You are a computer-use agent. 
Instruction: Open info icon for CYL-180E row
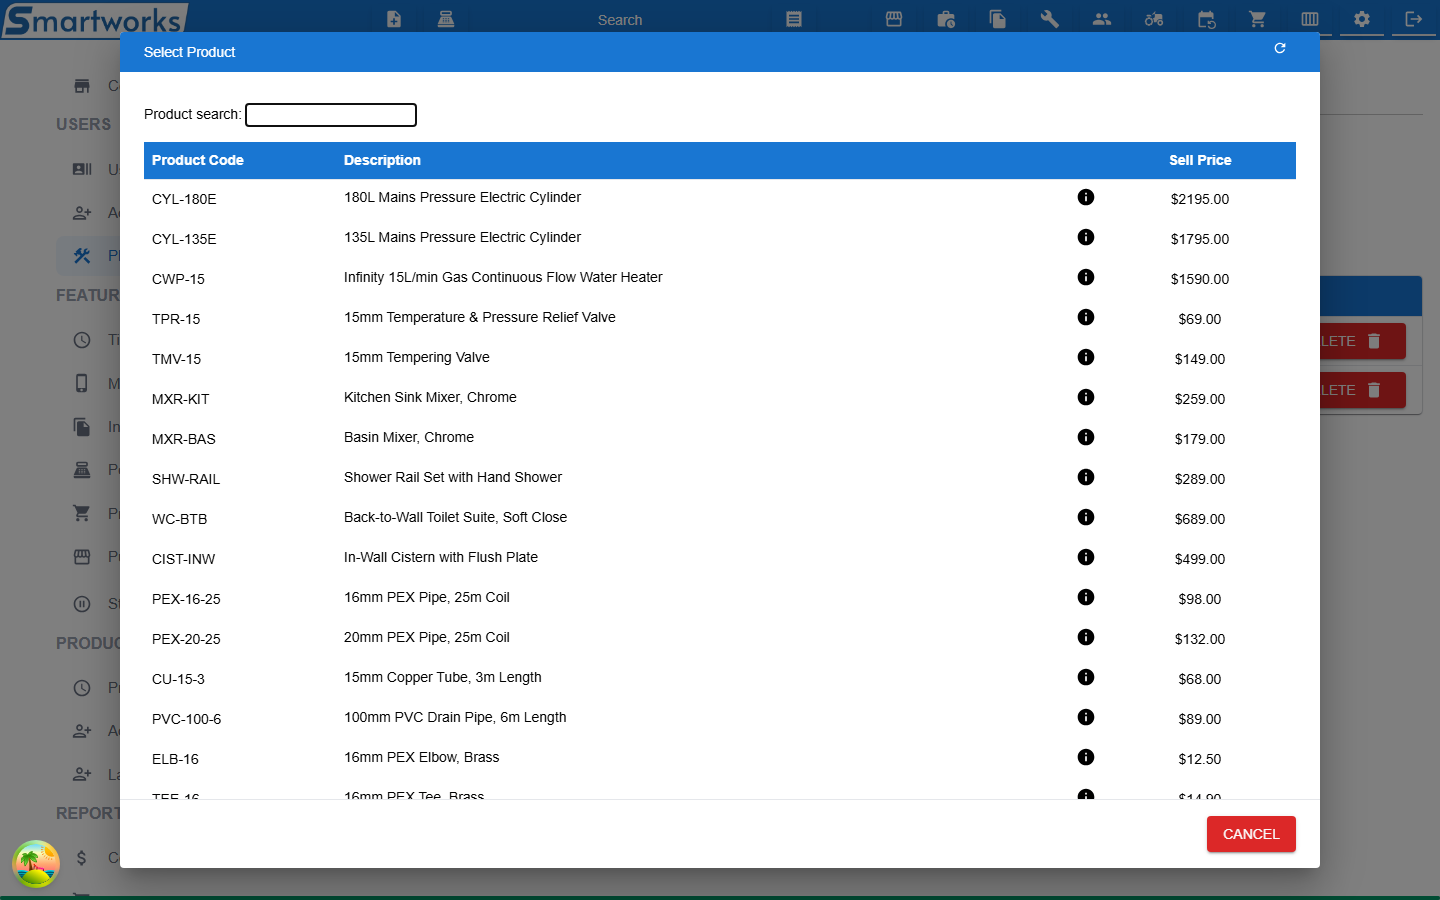1086,197
